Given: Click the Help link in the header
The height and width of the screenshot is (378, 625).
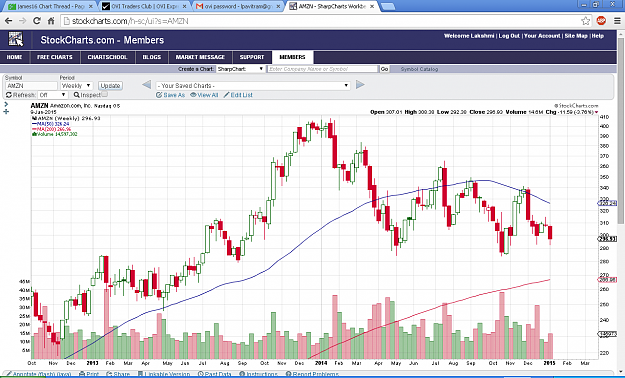Looking at the screenshot, I should tap(597, 36).
